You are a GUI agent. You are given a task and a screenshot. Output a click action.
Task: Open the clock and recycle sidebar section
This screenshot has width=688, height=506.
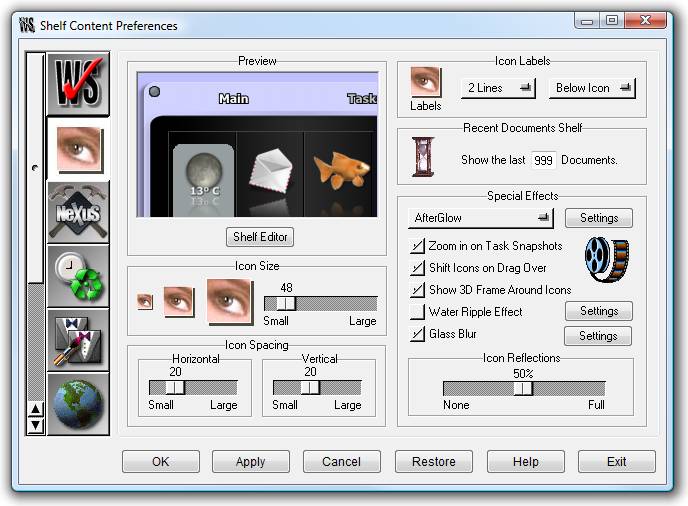tap(78, 275)
